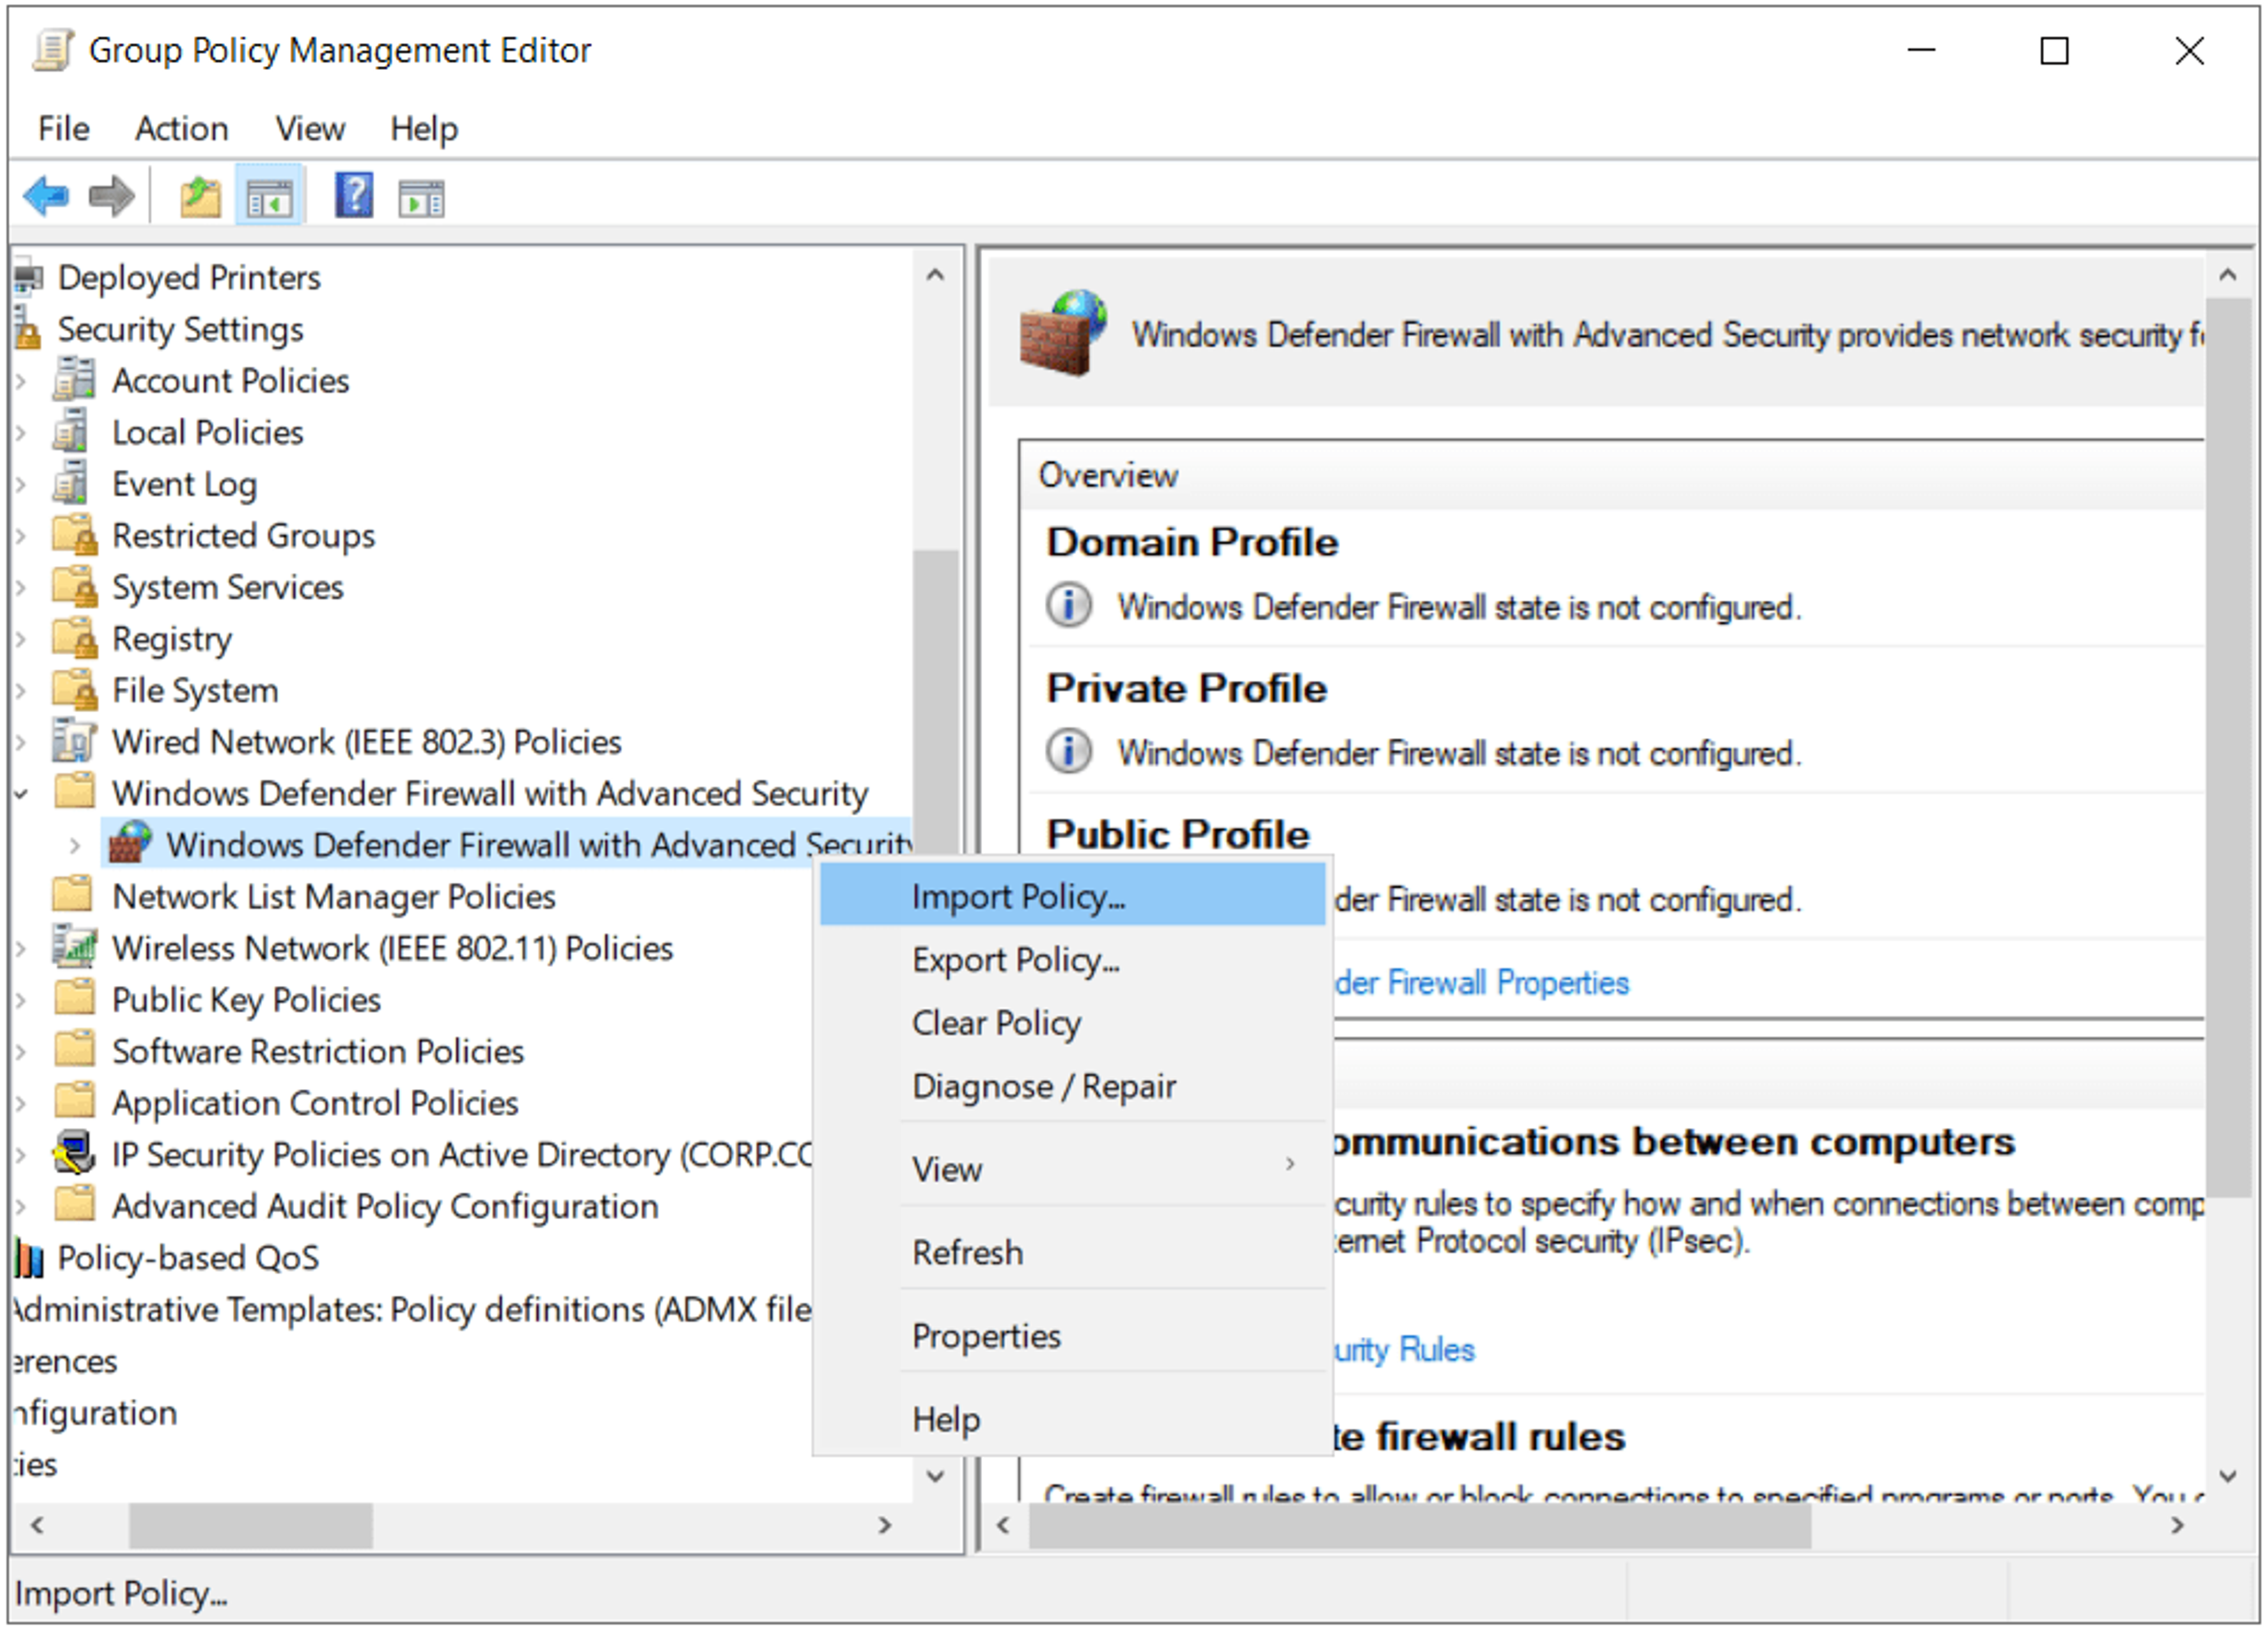The image size is (2268, 1631).
Task: Click the Restricted Groups folder icon
Action: [75, 535]
